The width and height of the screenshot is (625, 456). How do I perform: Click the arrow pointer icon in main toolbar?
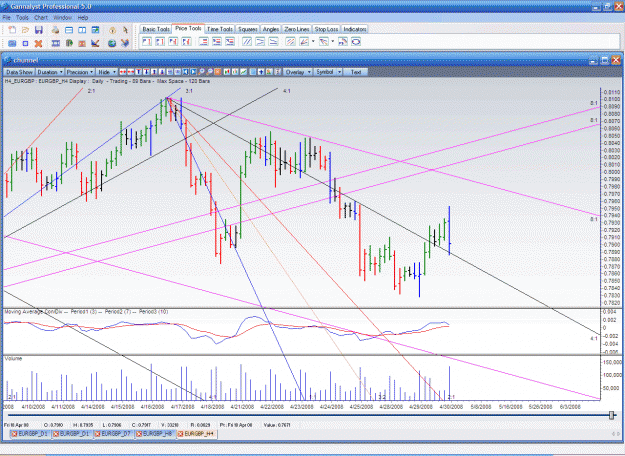(125, 30)
